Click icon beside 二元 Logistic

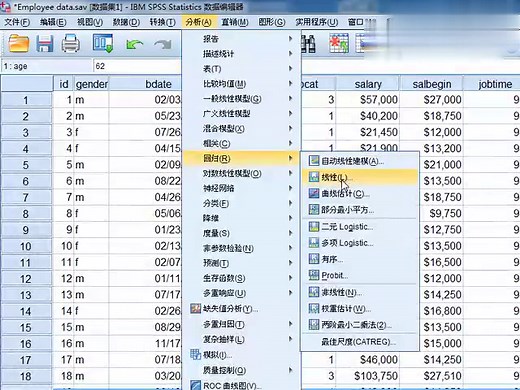(x=314, y=227)
